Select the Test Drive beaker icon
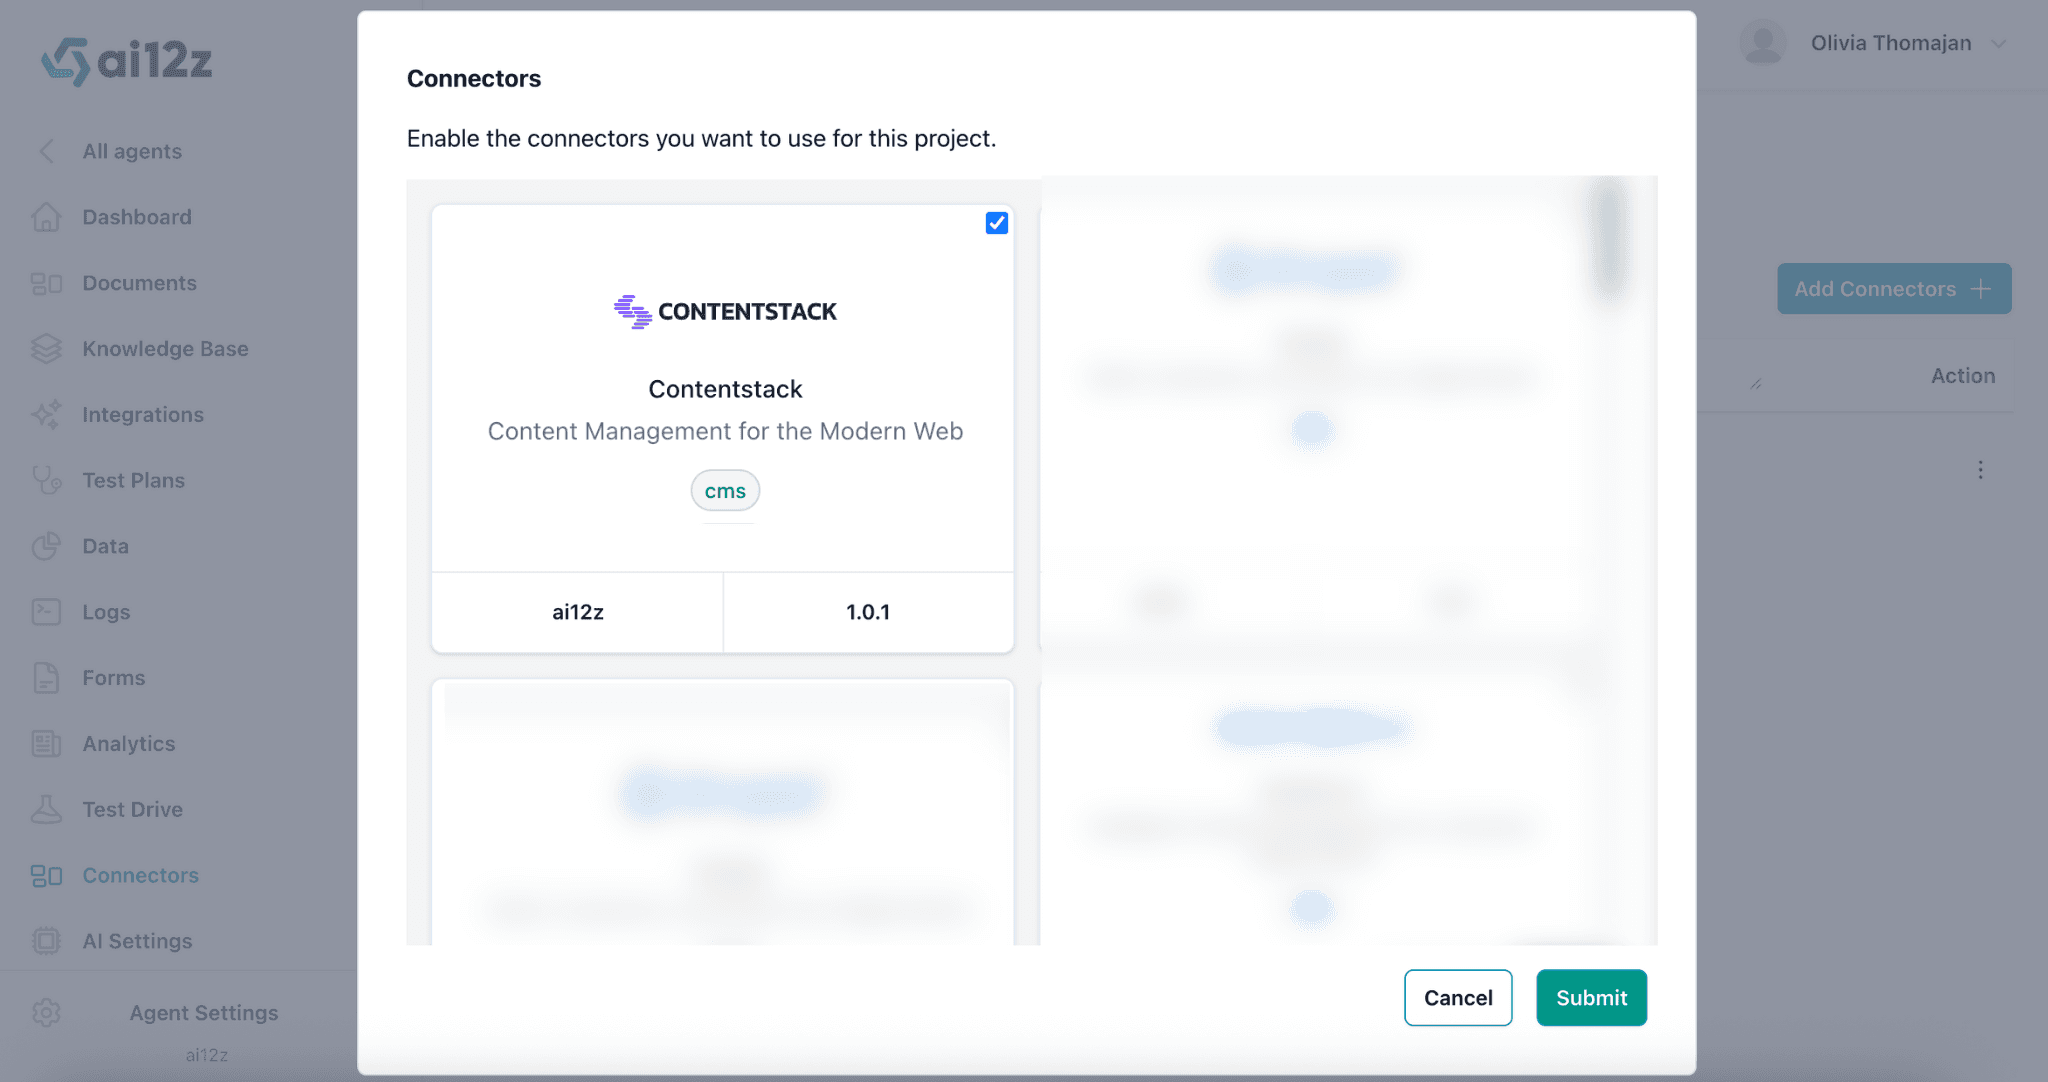 (x=46, y=809)
